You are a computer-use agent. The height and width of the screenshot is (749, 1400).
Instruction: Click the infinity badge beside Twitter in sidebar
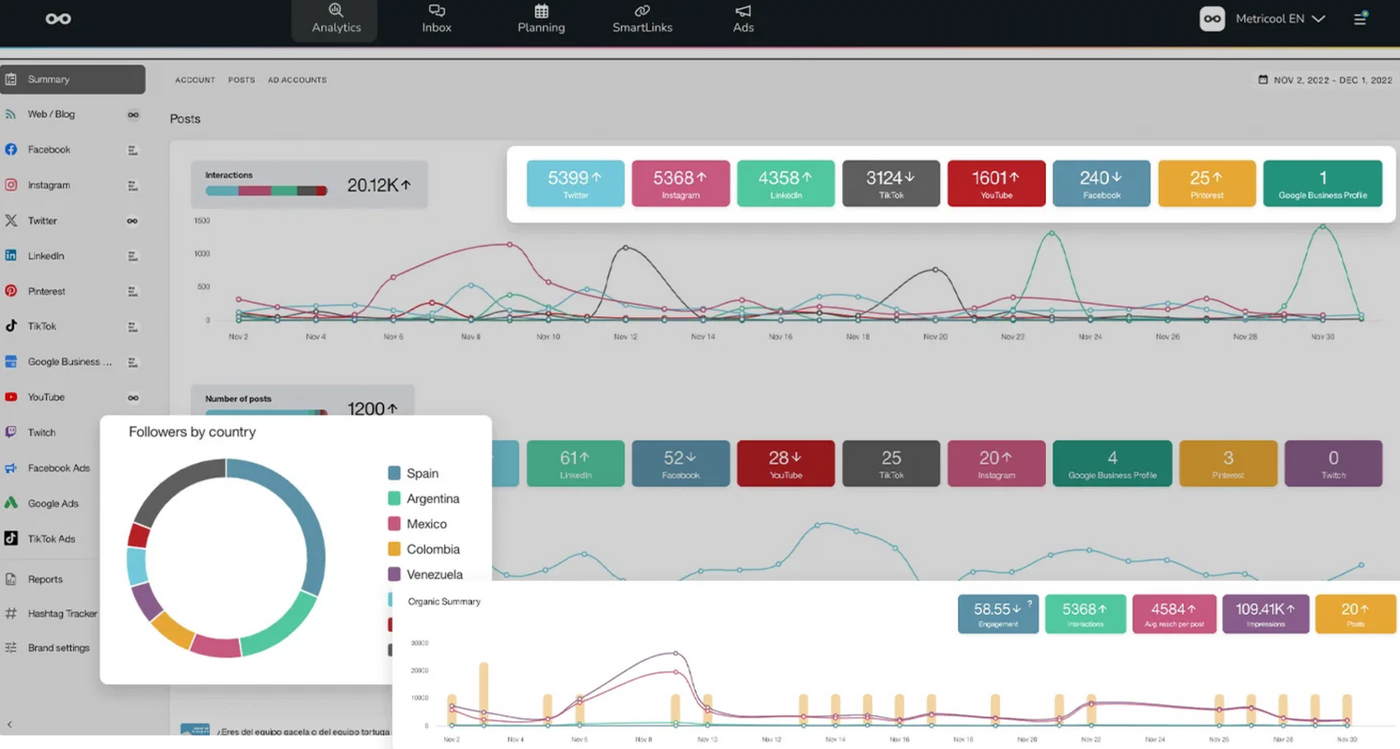click(x=132, y=221)
